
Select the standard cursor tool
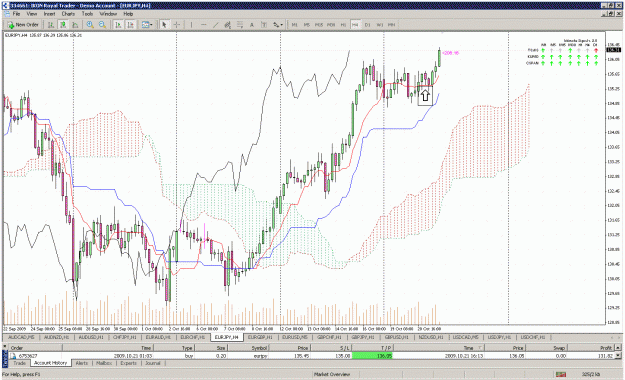(x=164, y=25)
